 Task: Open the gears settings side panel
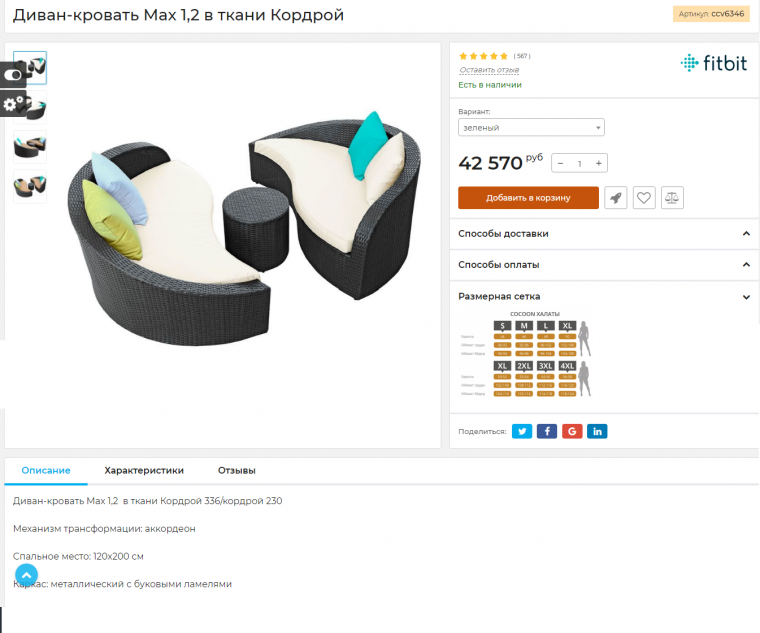coord(13,104)
